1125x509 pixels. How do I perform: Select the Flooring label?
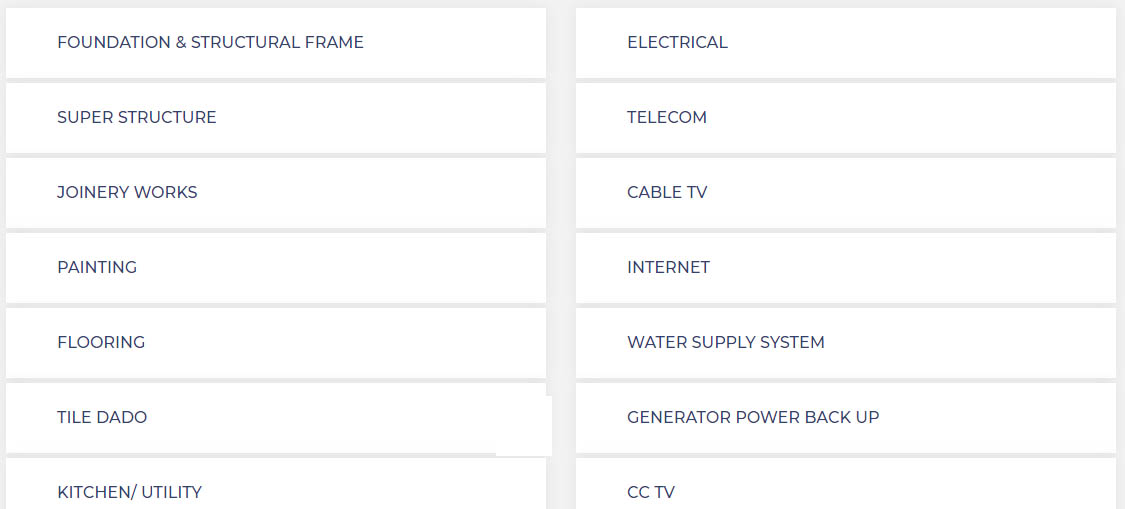tap(101, 342)
